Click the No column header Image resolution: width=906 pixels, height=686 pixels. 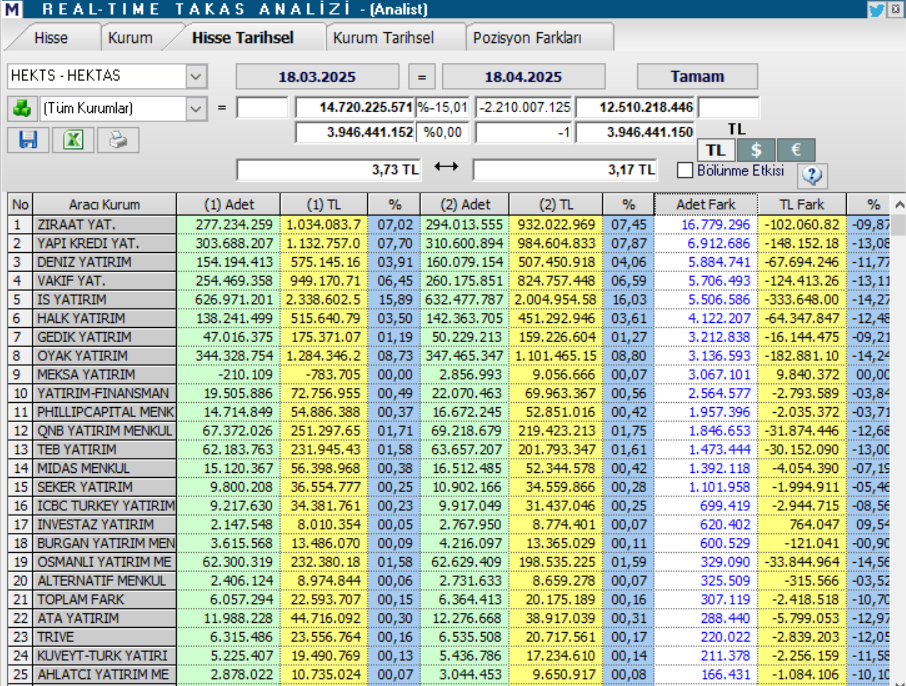point(20,205)
